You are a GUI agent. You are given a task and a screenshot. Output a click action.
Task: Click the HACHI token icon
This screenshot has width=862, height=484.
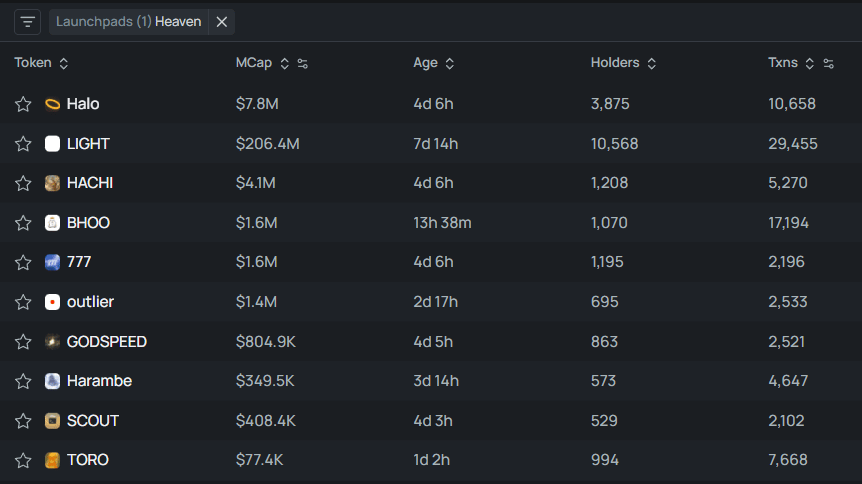click(x=53, y=183)
